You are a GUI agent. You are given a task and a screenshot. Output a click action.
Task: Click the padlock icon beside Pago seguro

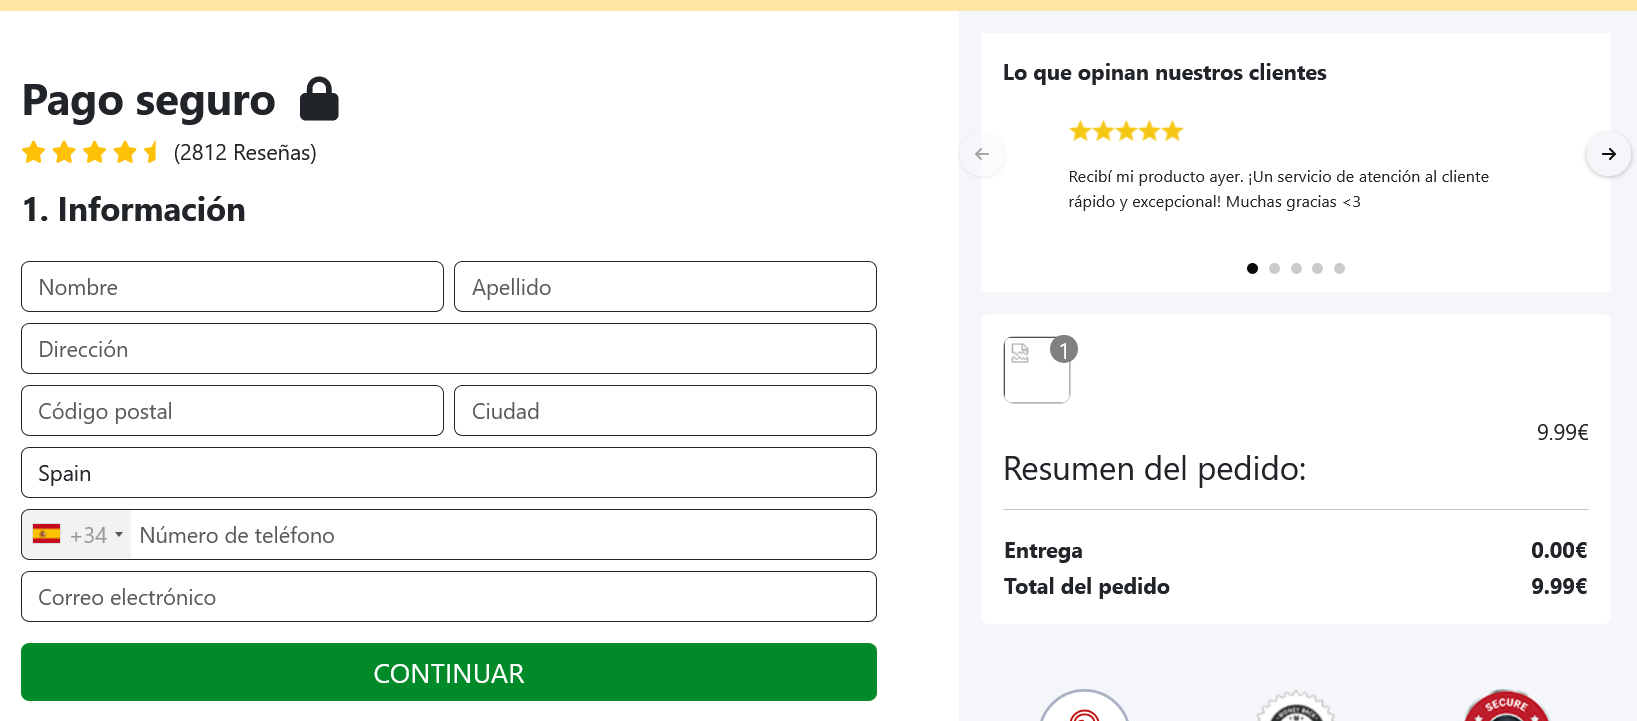click(x=320, y=99)
